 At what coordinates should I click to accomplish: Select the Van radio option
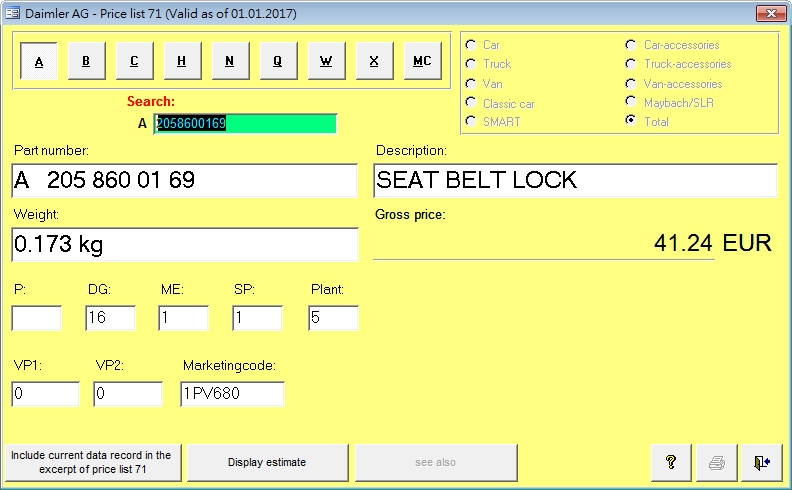coord(471,84)
